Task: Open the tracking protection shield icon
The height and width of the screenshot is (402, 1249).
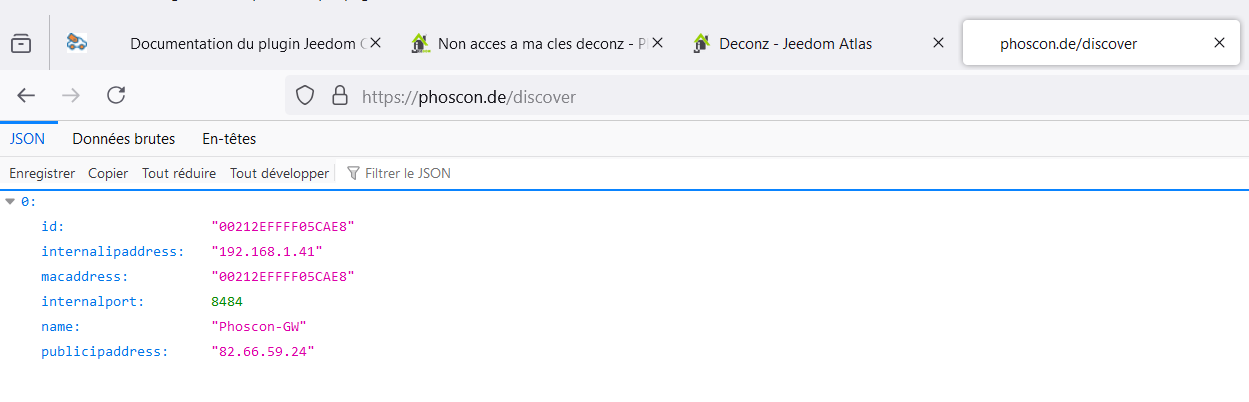Action: (x=306, y=96)
